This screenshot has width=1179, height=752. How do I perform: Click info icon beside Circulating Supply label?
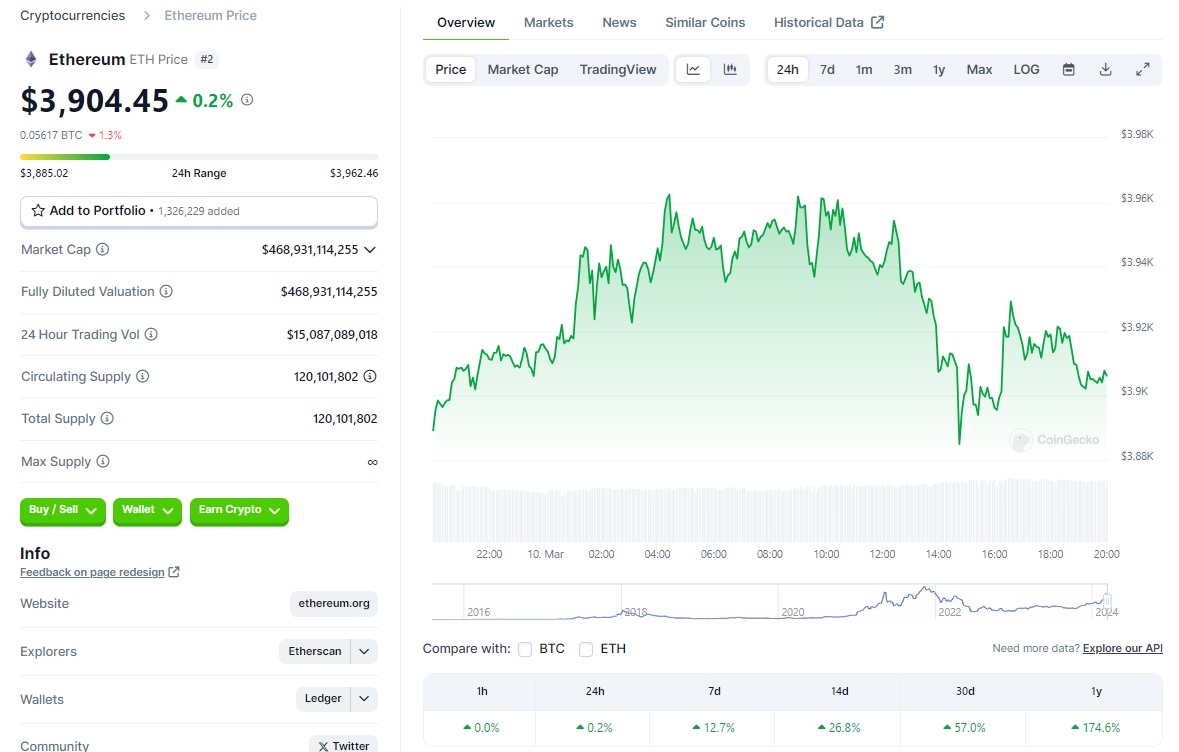click(142, 376)
